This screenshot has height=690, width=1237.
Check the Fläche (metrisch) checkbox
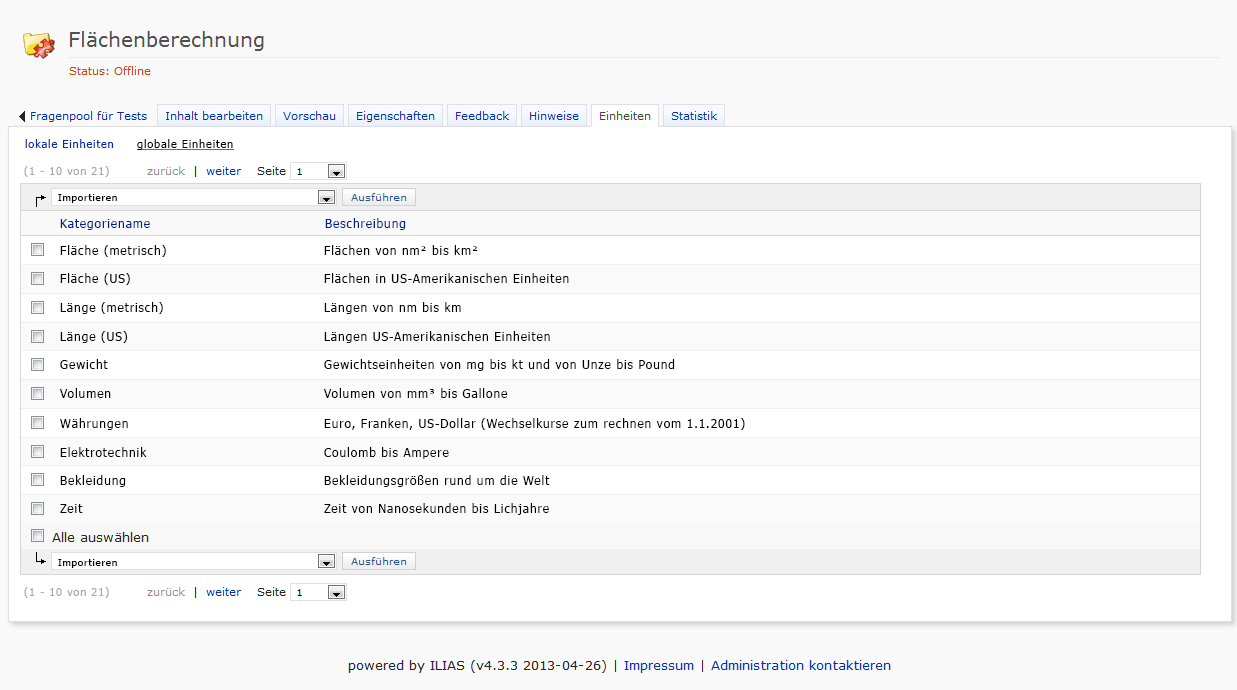[x=38, y=250]
